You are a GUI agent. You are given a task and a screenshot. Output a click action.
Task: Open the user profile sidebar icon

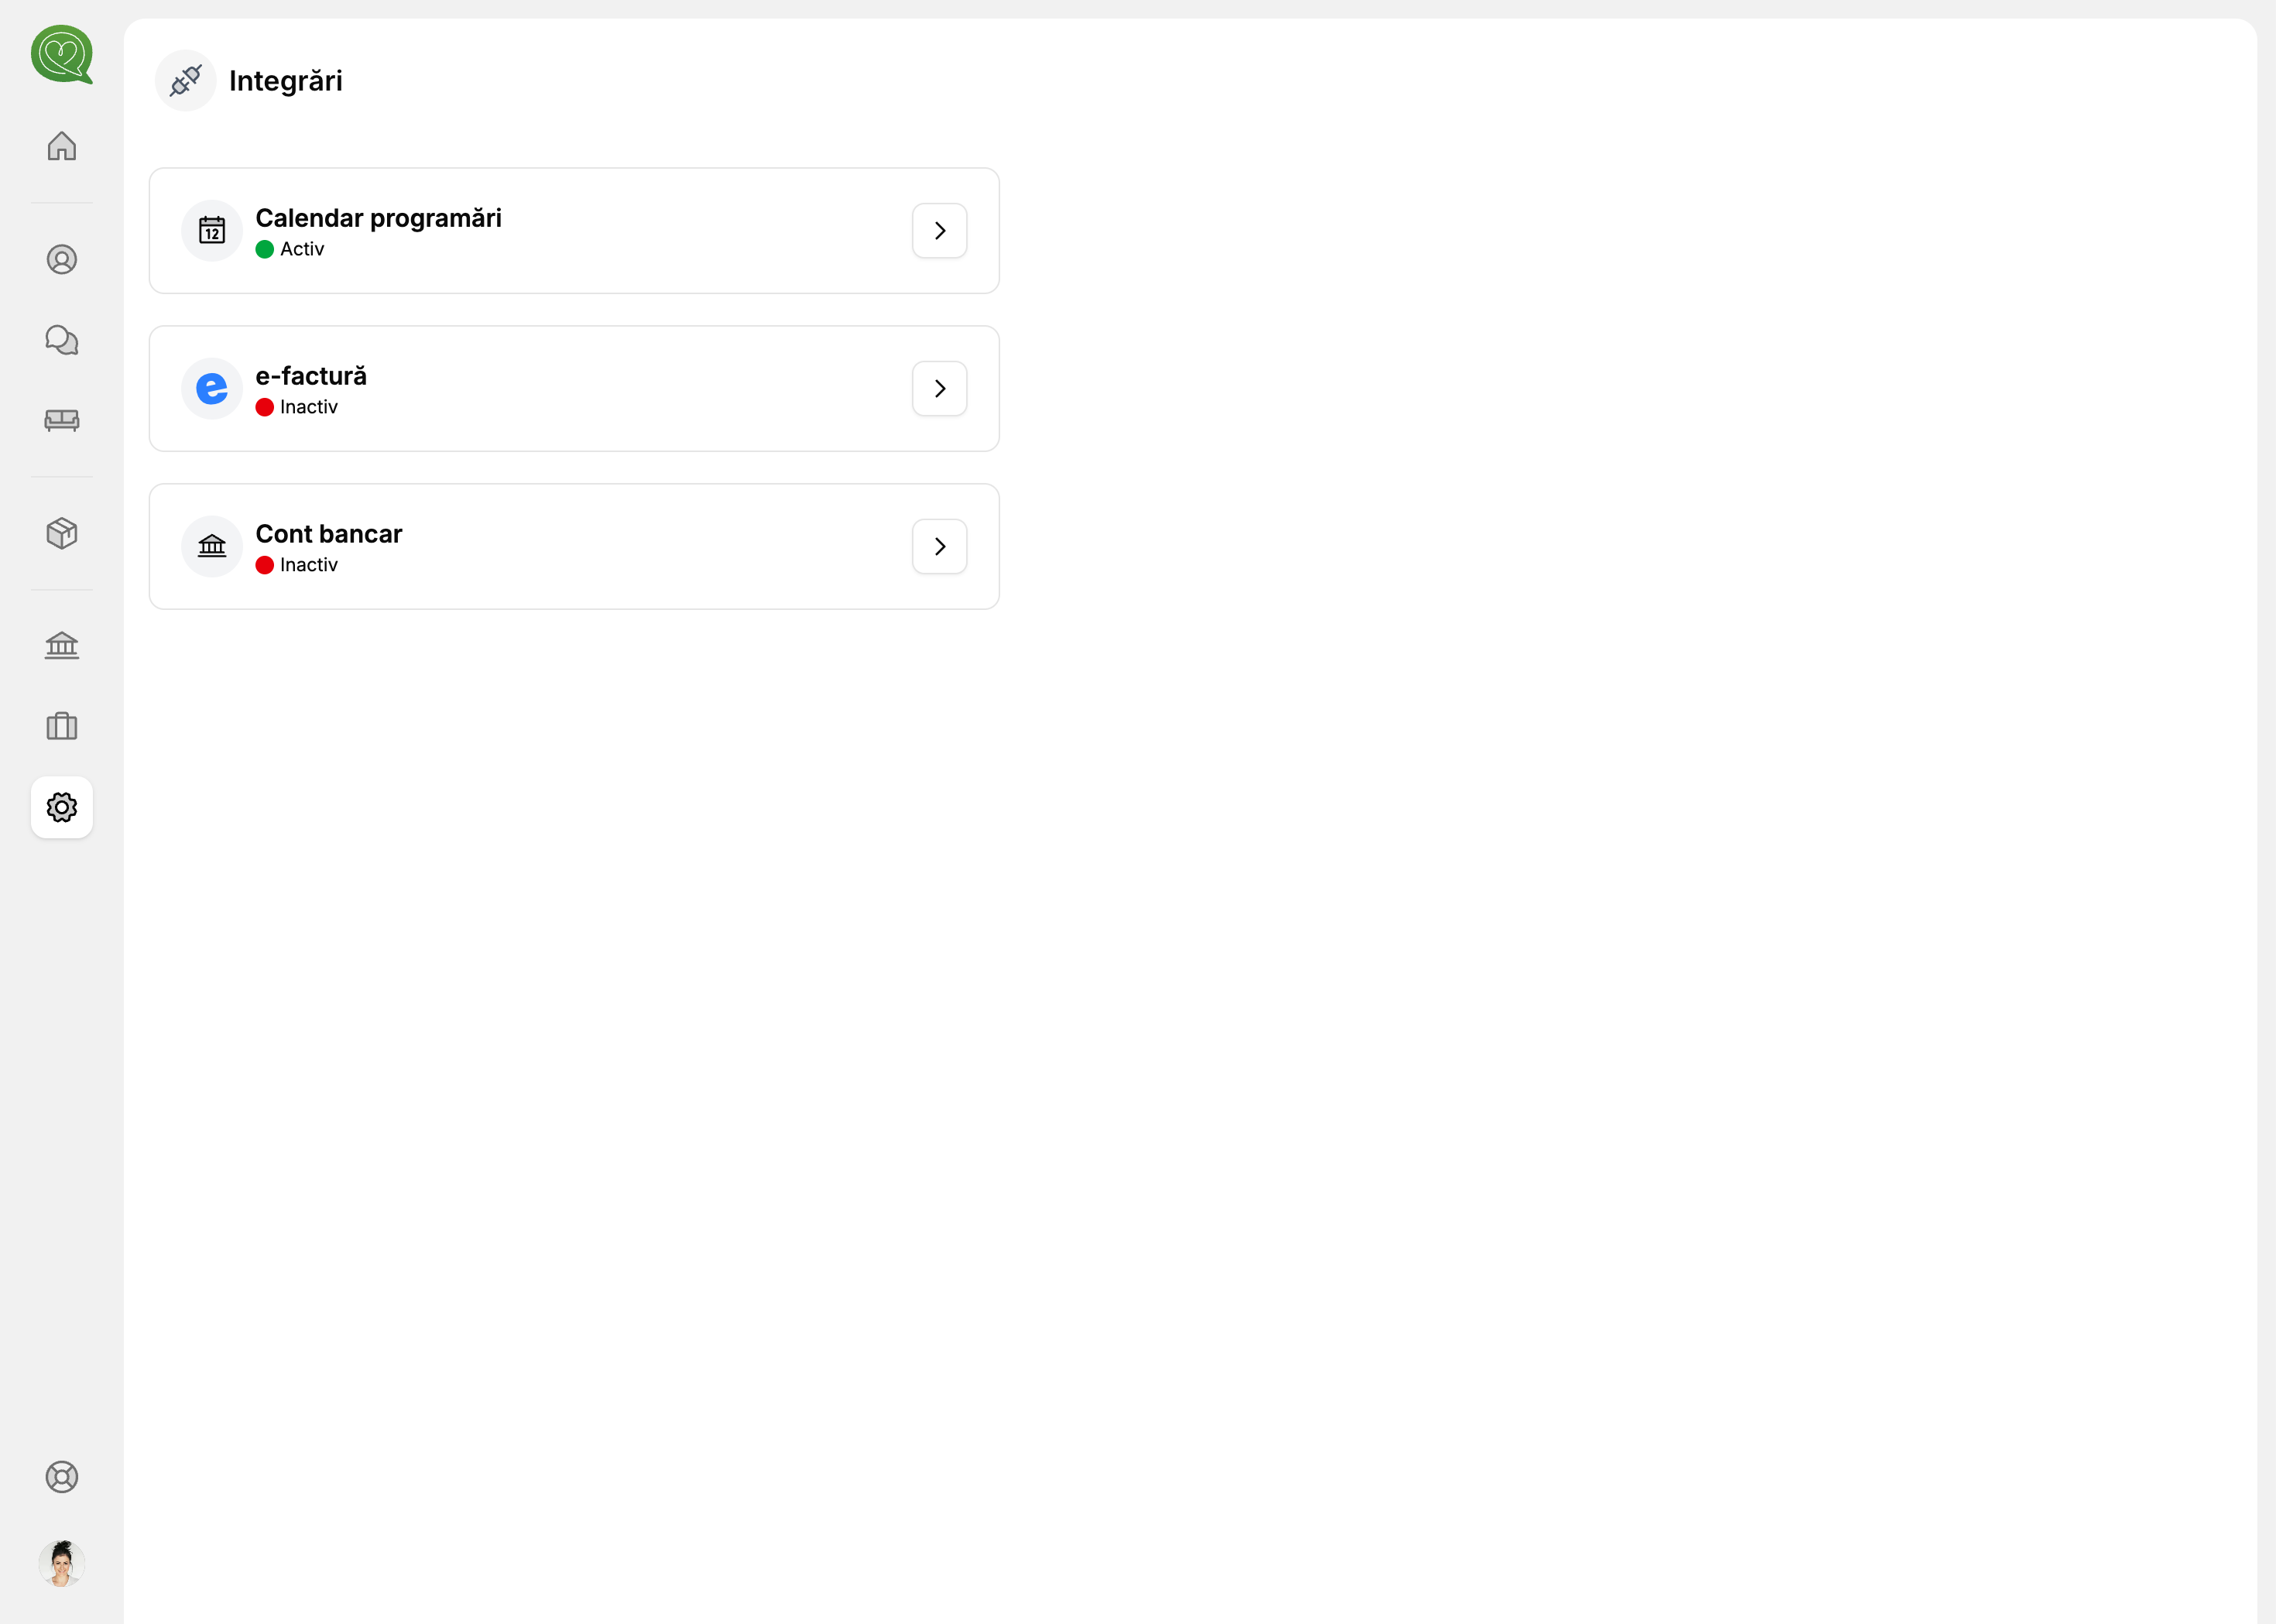(x=62, y=260)
